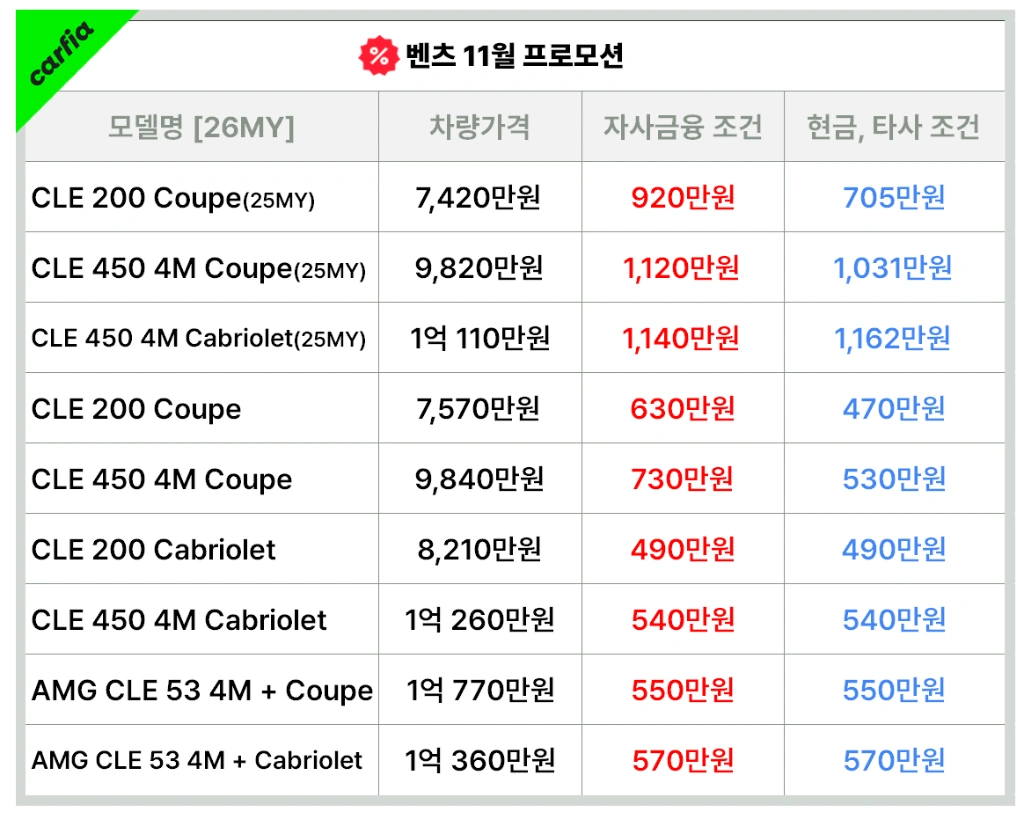
Task: Click the red percent discount badge icon
Action: pos(379,56)
